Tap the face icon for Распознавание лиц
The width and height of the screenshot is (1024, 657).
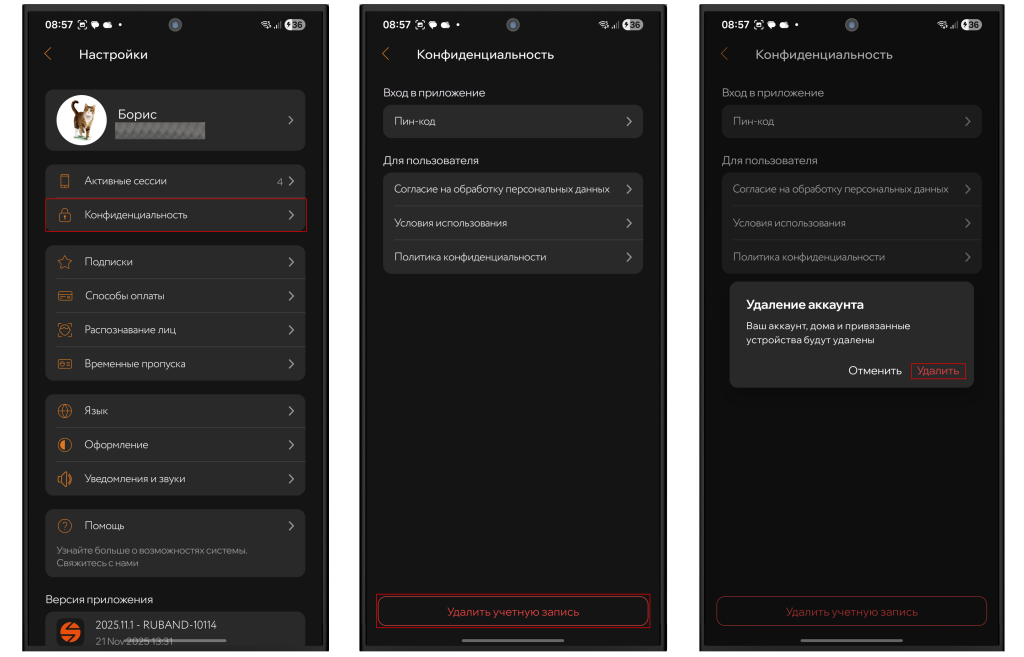(x=65, y=330)
